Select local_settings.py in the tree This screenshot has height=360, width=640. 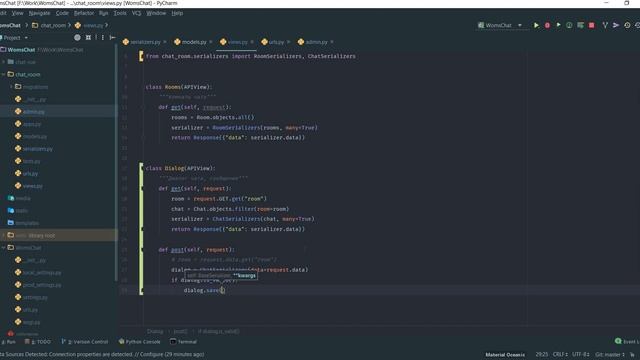pyautogui.click(x=42, y=273)
